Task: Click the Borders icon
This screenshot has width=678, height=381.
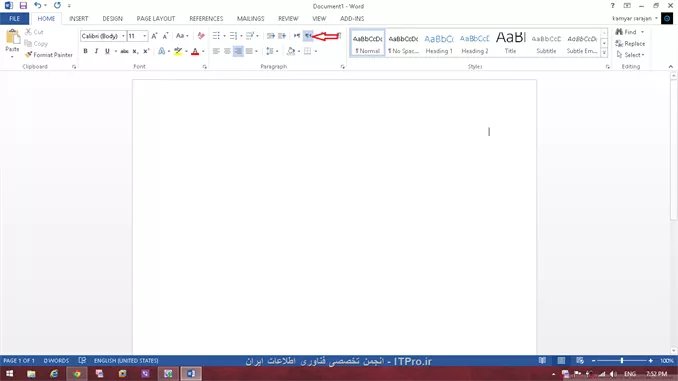Action: (307, 51)
